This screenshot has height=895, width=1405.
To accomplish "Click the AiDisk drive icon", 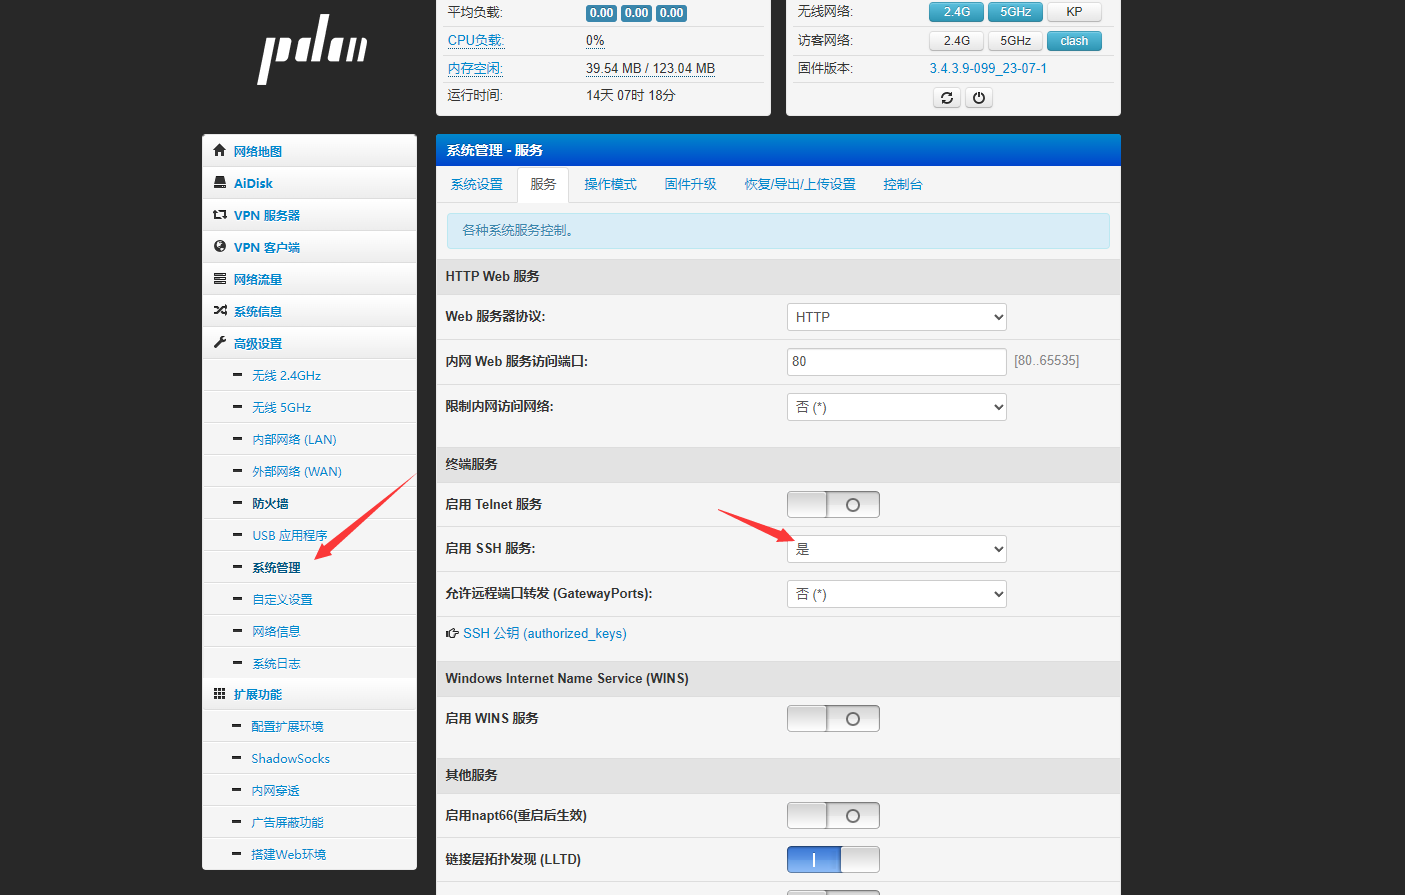I will click(x=220, y=183).
